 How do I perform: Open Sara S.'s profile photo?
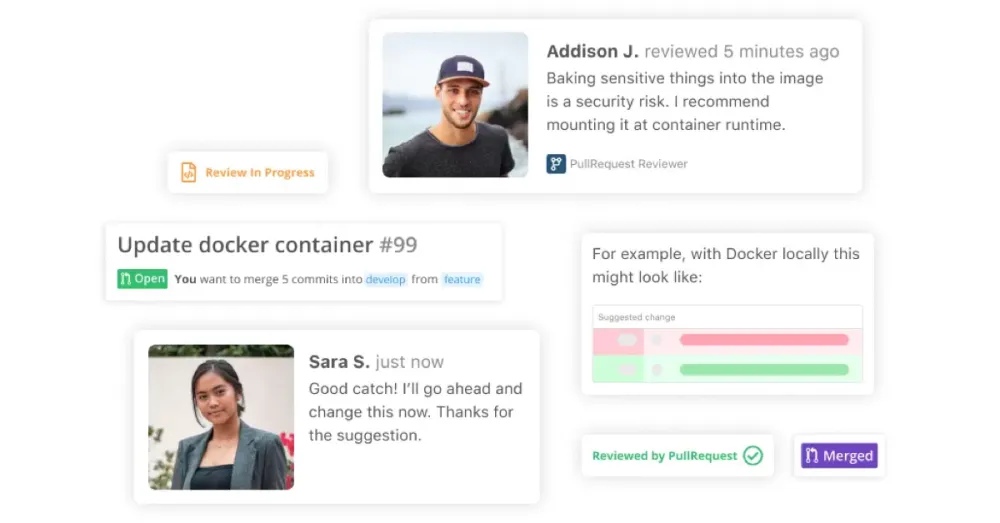[221, 417]
